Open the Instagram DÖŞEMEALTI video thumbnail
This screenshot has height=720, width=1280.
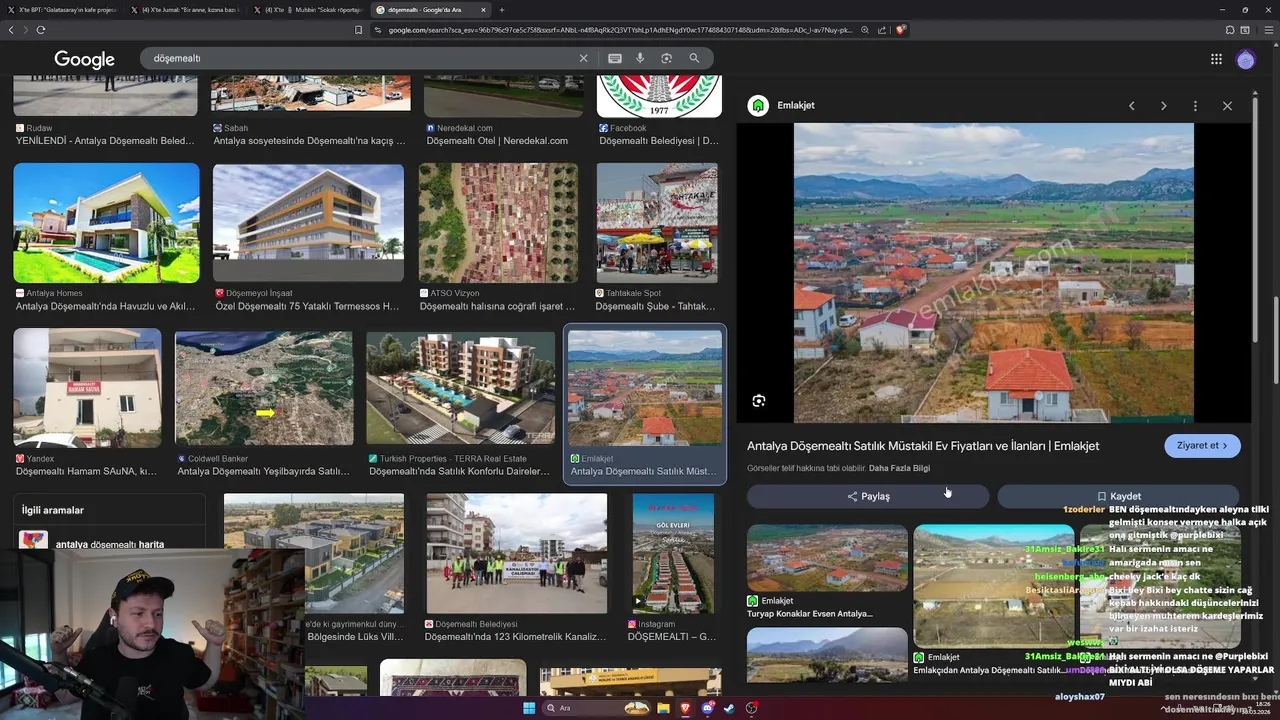pos(673,553)
